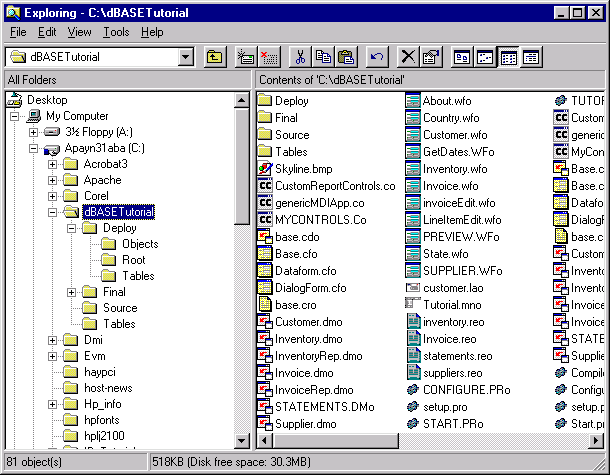Expand the Corel folder node

(x=53, y=196)
